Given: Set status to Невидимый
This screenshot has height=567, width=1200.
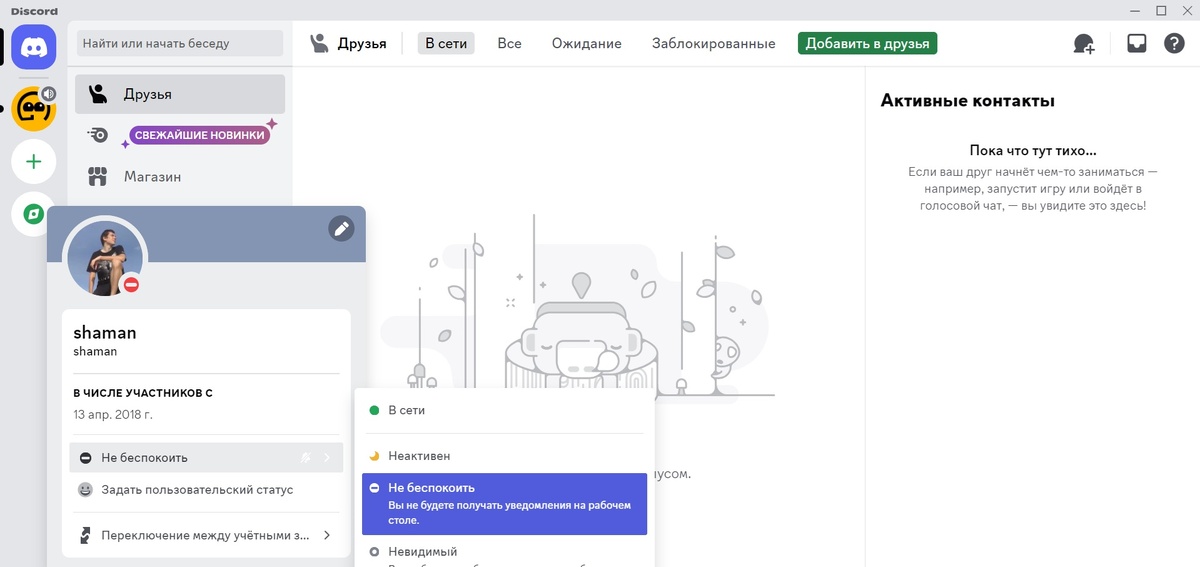Looking at the screenshot, I should (x=504, y=553).
